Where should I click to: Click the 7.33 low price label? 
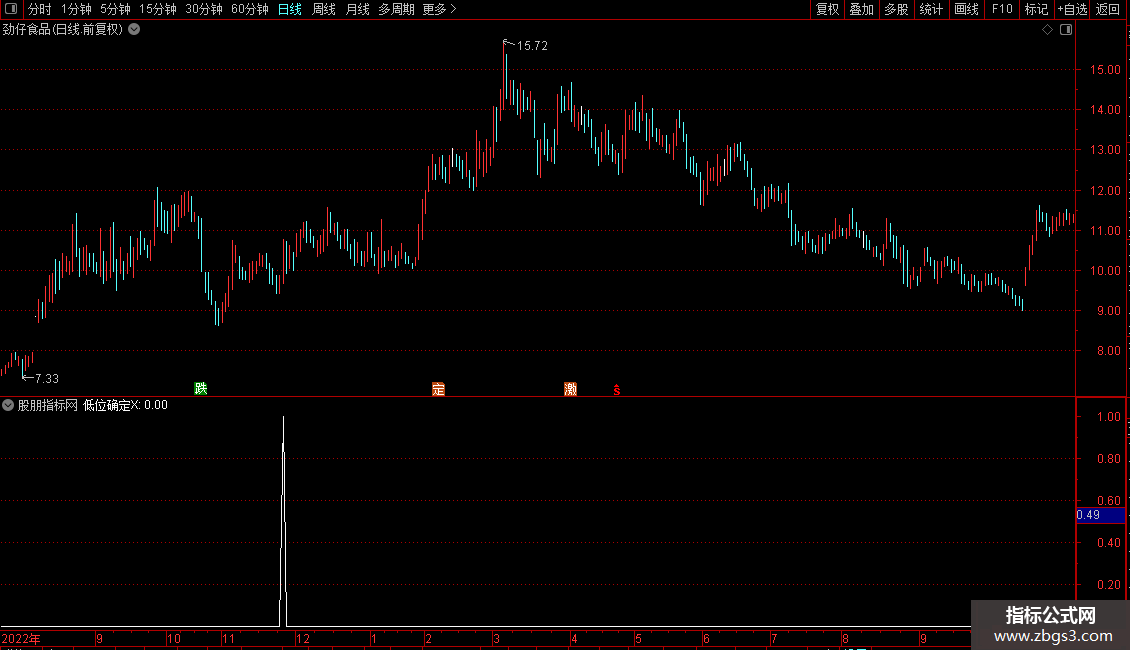(x=47, y=378)
